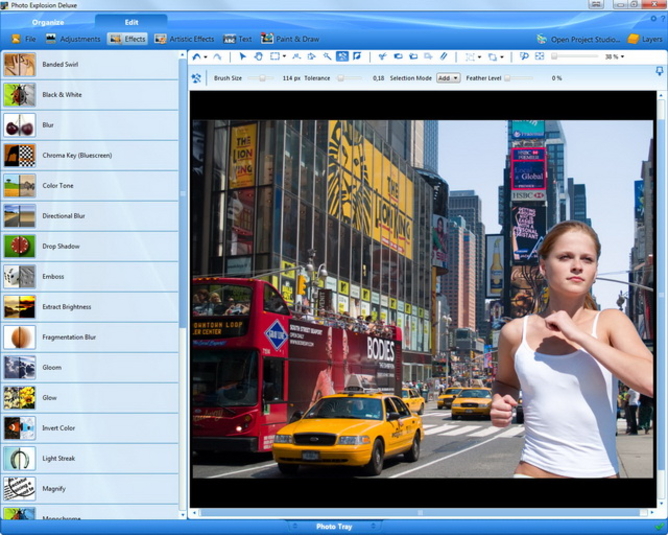Adjust the Brush Size slider
This screenshot has height=535, width=668.
pyautogui.click(x=262, y=78)
